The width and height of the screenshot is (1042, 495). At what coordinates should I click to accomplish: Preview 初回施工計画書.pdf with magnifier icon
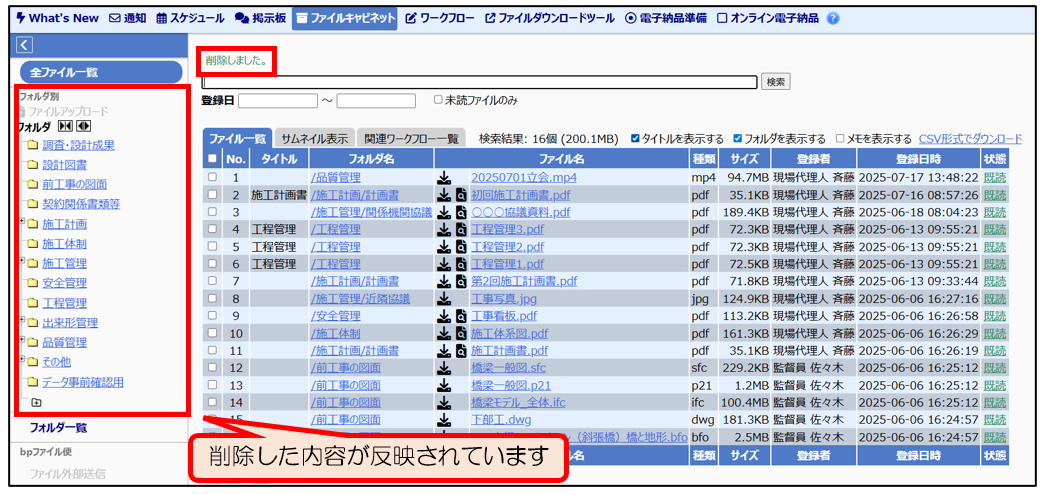461,195
